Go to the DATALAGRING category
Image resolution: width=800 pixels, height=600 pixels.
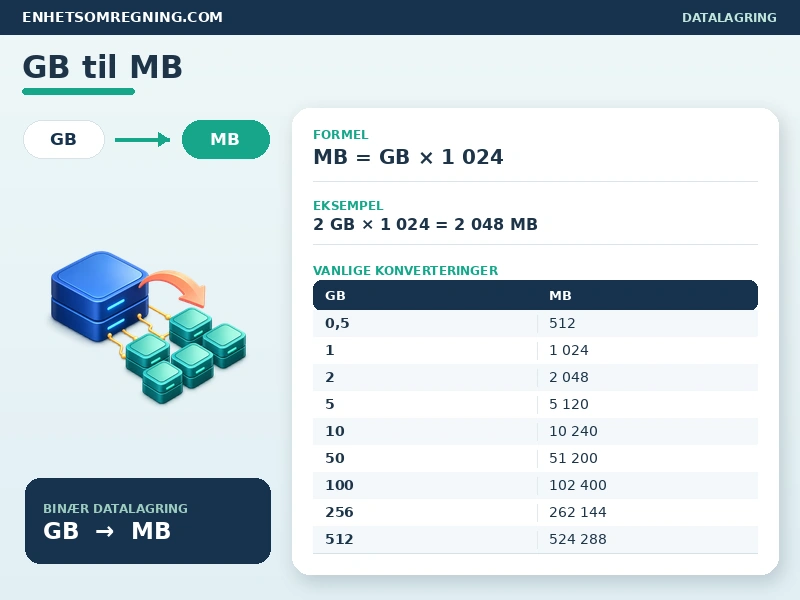pos(729,17)
